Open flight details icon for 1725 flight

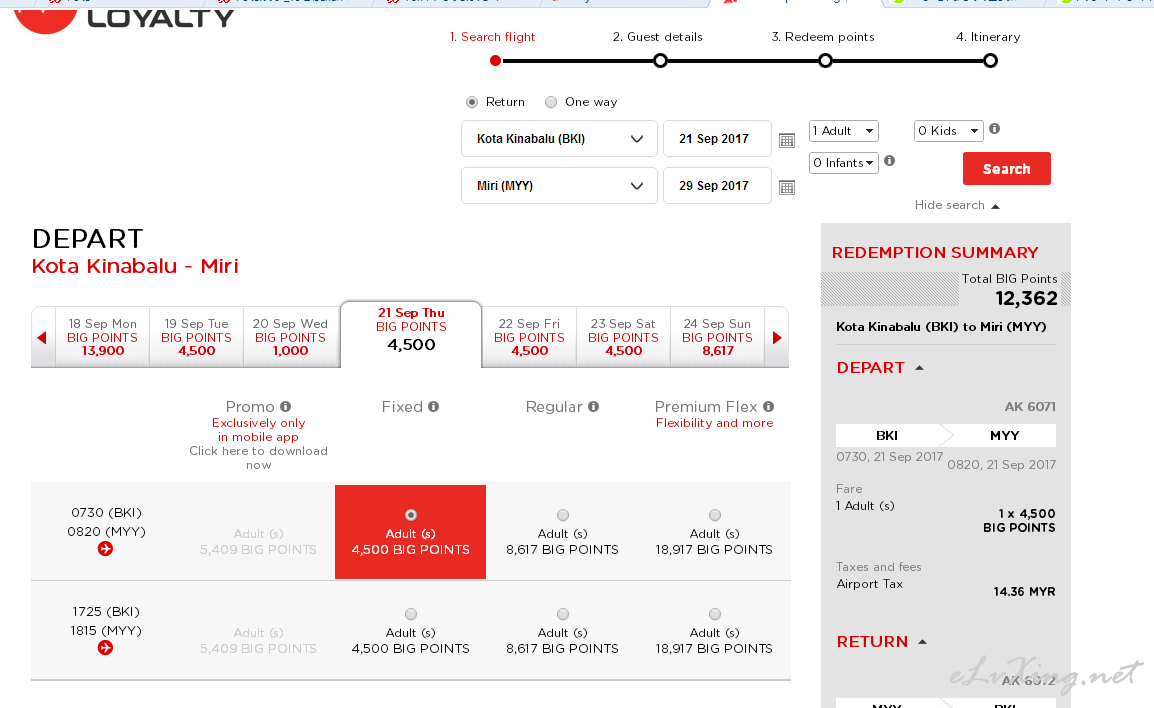click(x=105, y=648)
